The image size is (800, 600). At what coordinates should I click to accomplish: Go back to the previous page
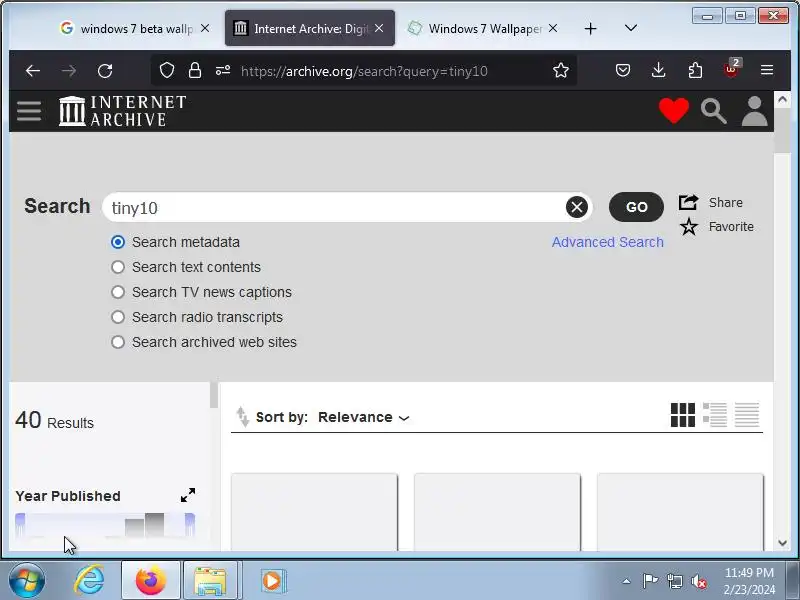pyautogui.click(x=33, y=70)
